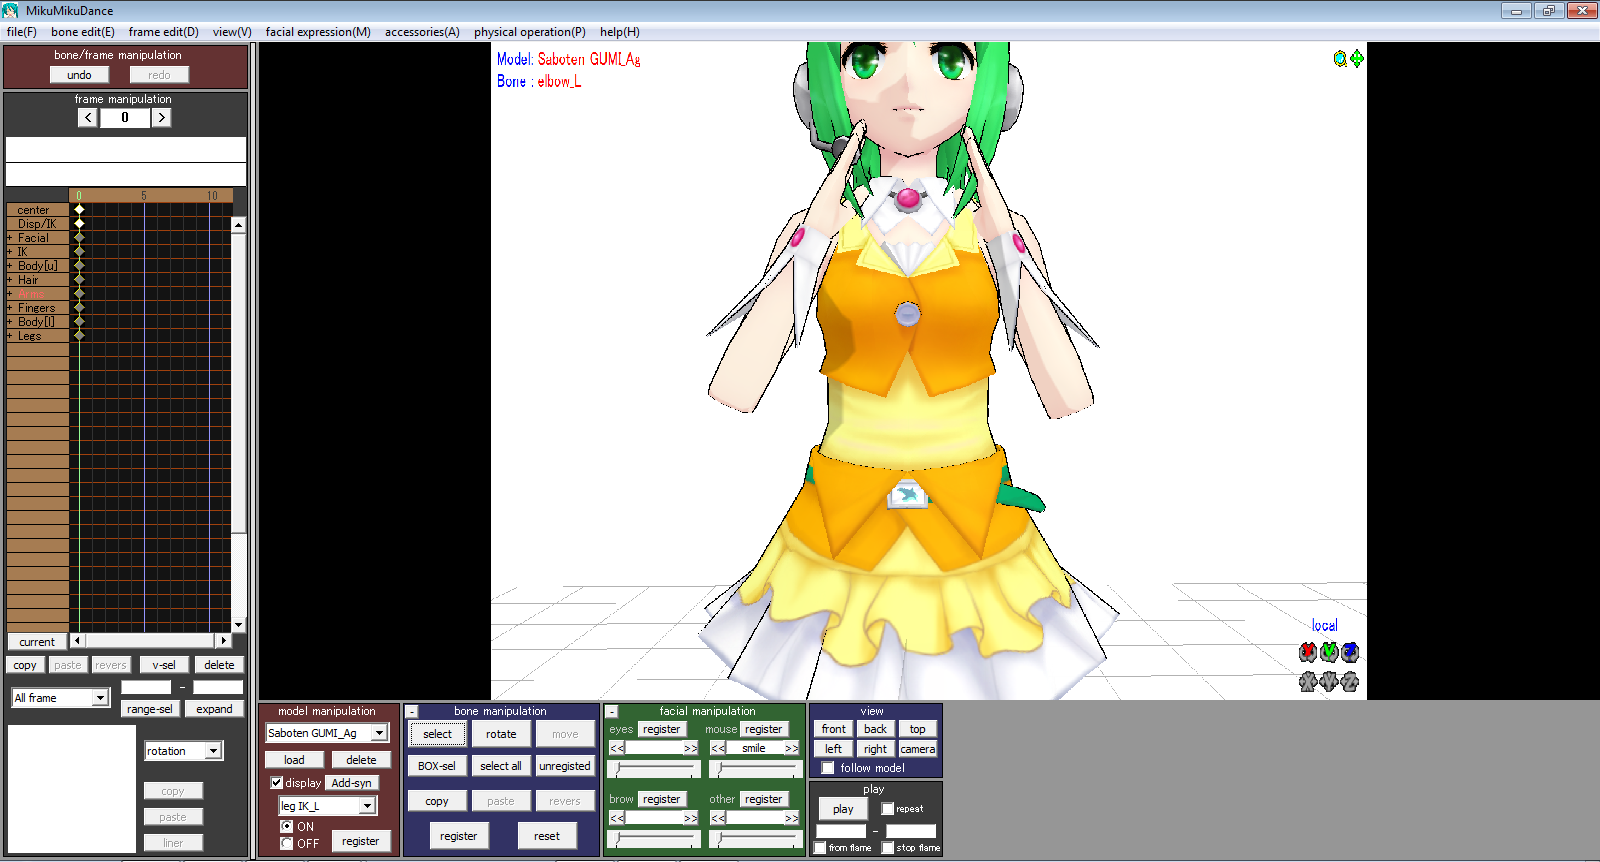The width and height of the screenshot is (1600, 862).
Task: Step mouth morph forward with >> button
Action: [792, 748]
